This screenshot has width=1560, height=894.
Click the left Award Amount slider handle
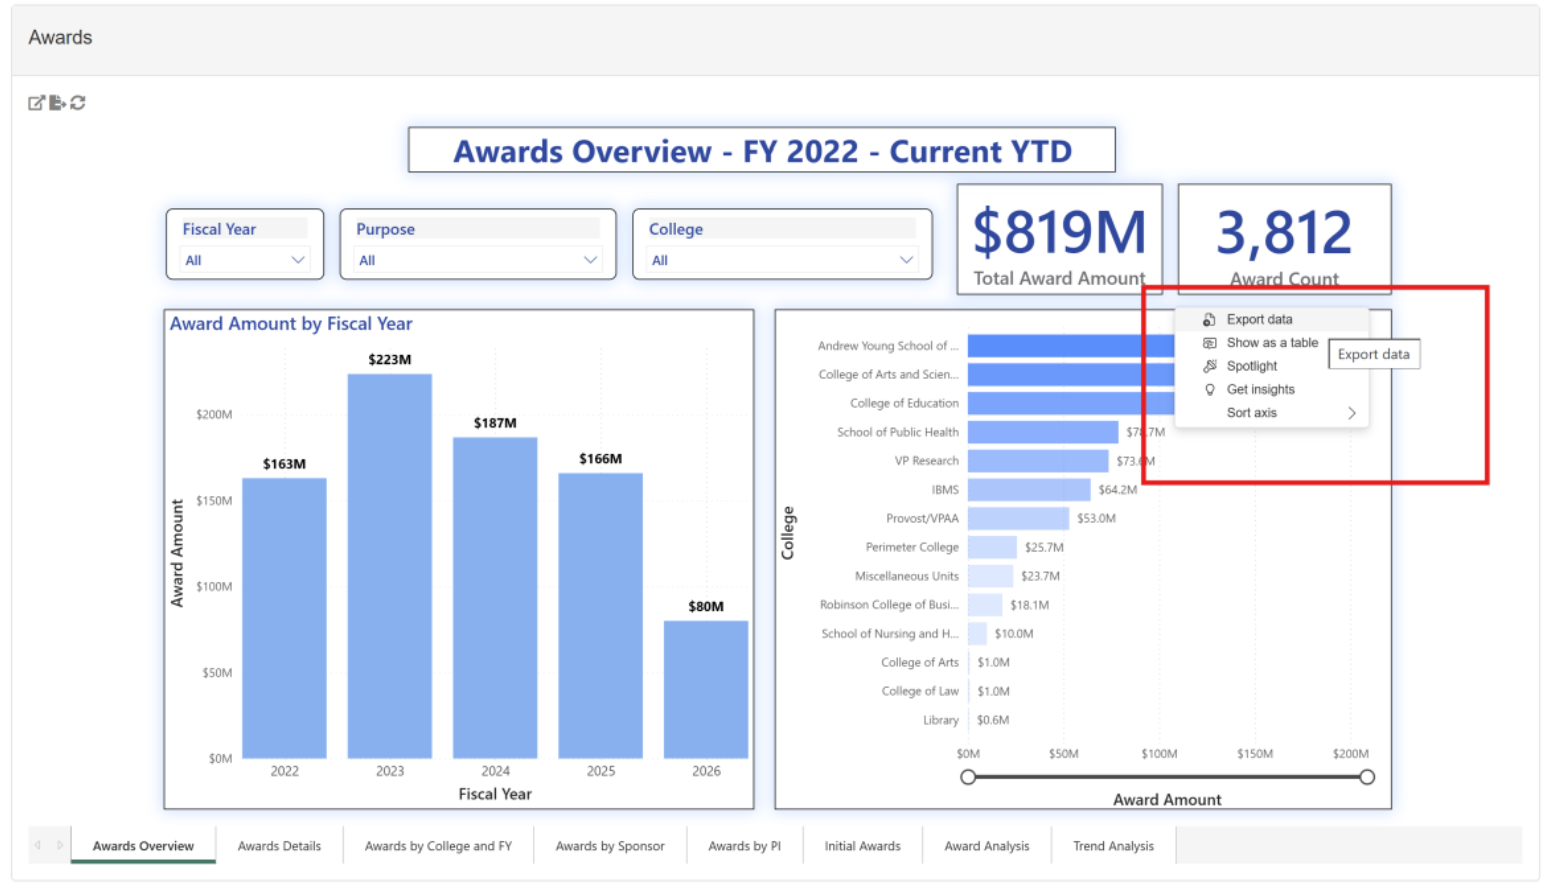(968, 777)
